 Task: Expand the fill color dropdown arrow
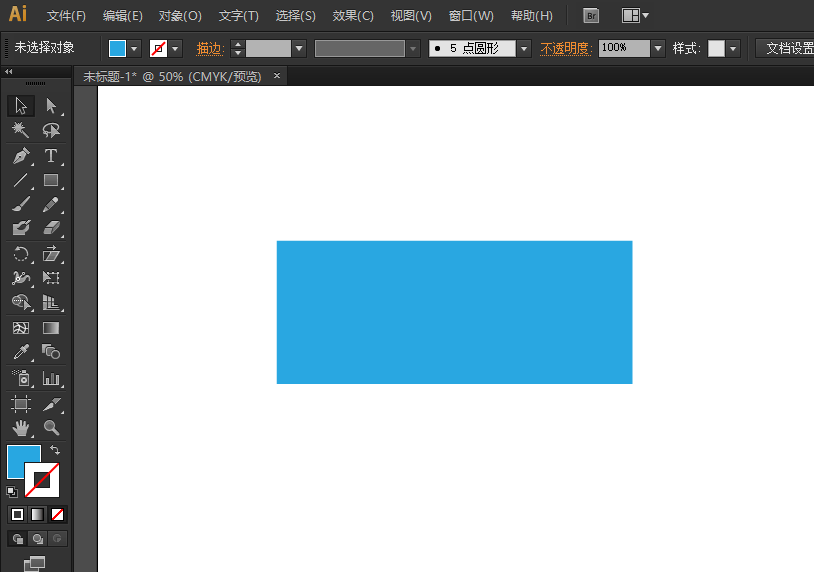tap(134, 49)
